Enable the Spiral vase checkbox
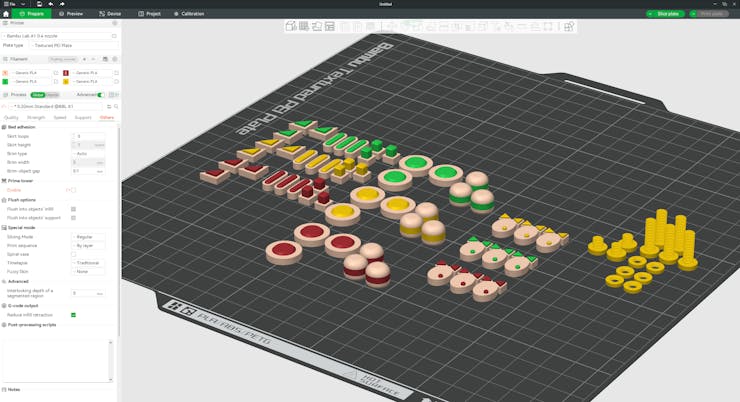740x402 pixels. click(x=73, y=254)
